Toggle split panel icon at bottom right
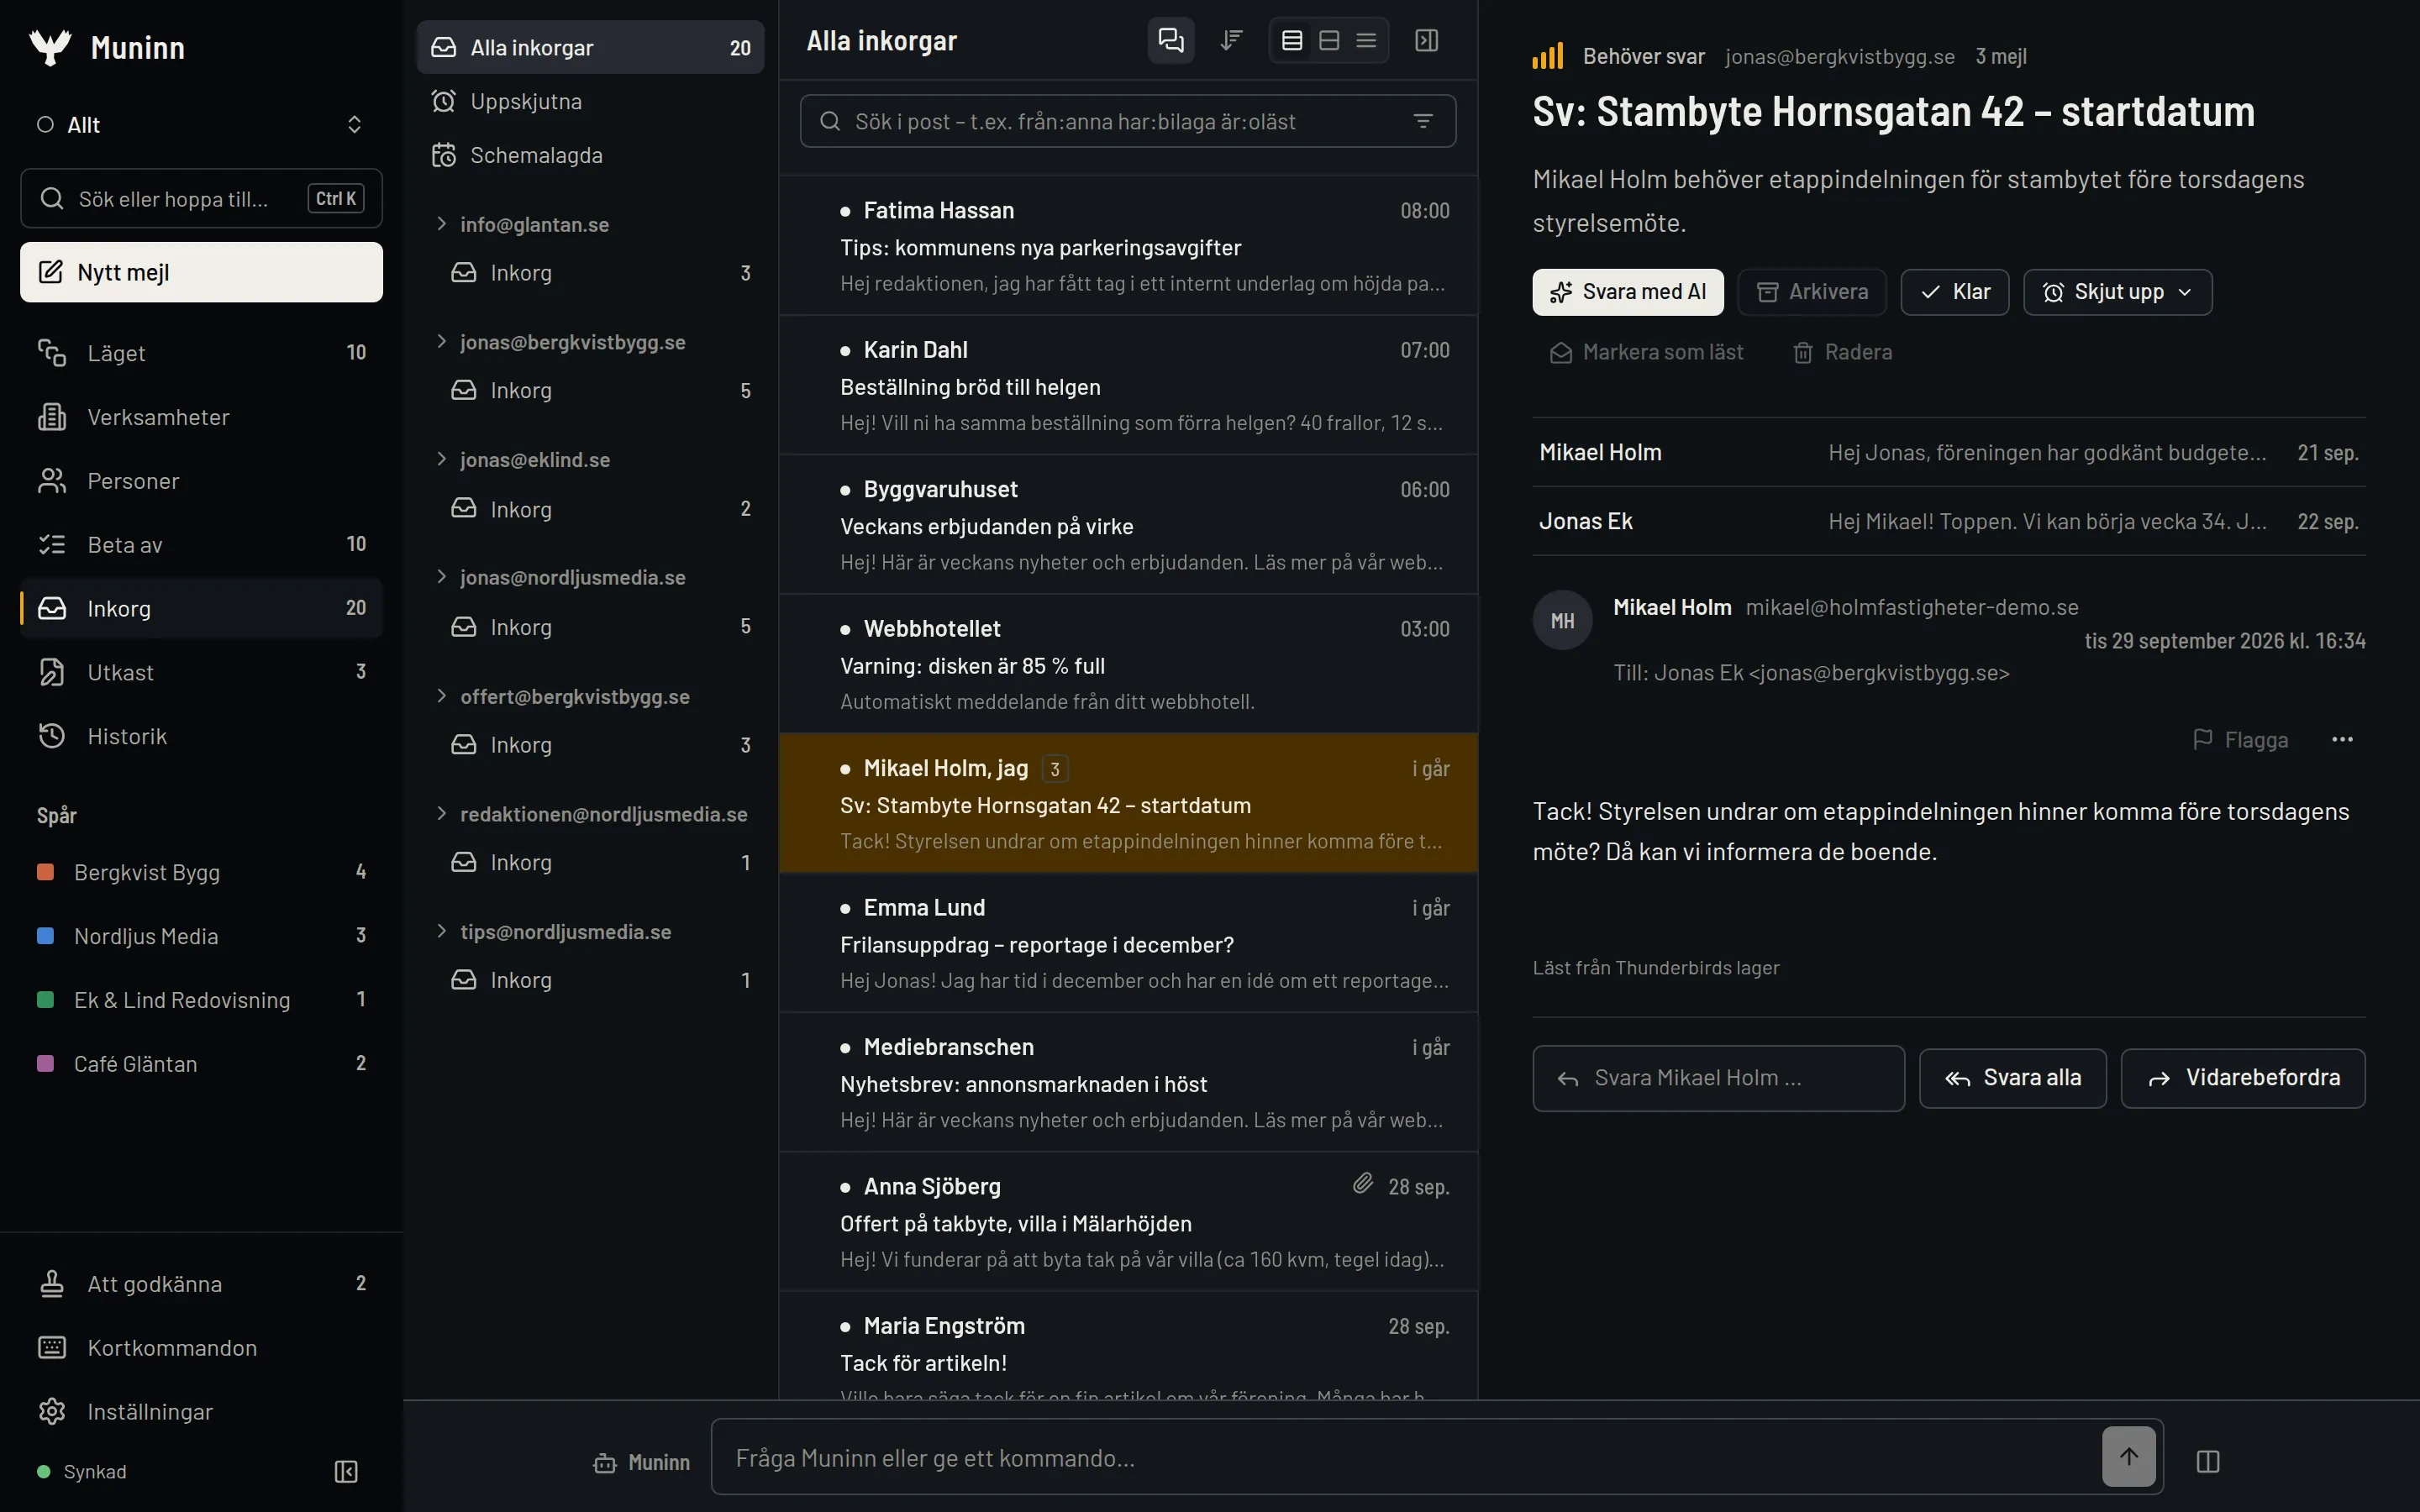 click(x=2208, y=1461)
